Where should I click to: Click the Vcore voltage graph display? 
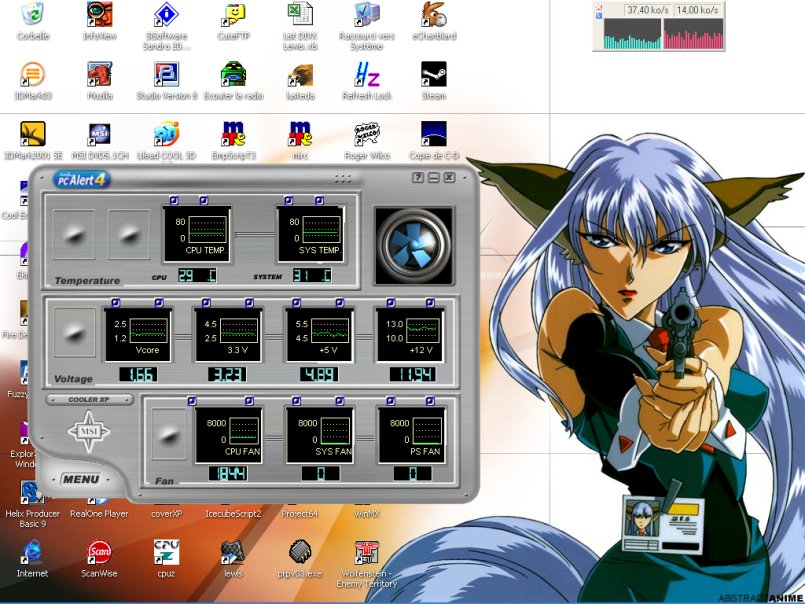click(138, 334)
